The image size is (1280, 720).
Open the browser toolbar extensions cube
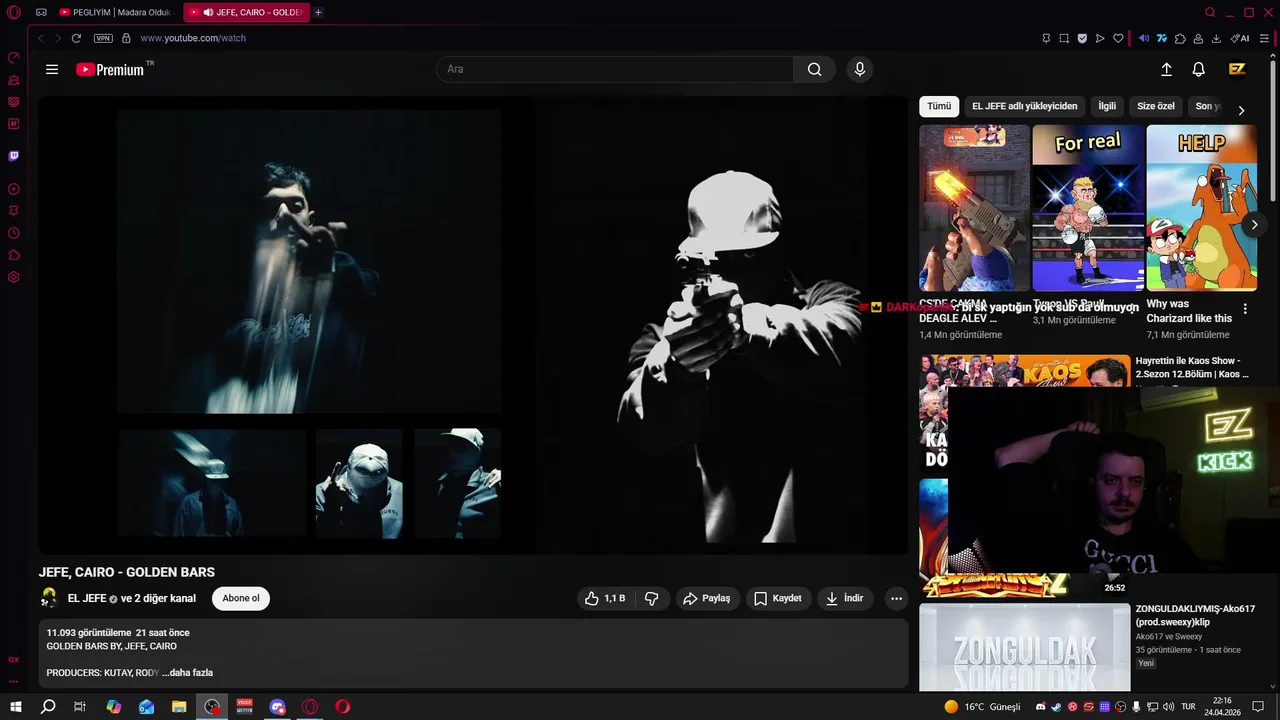pos(1180,38)
